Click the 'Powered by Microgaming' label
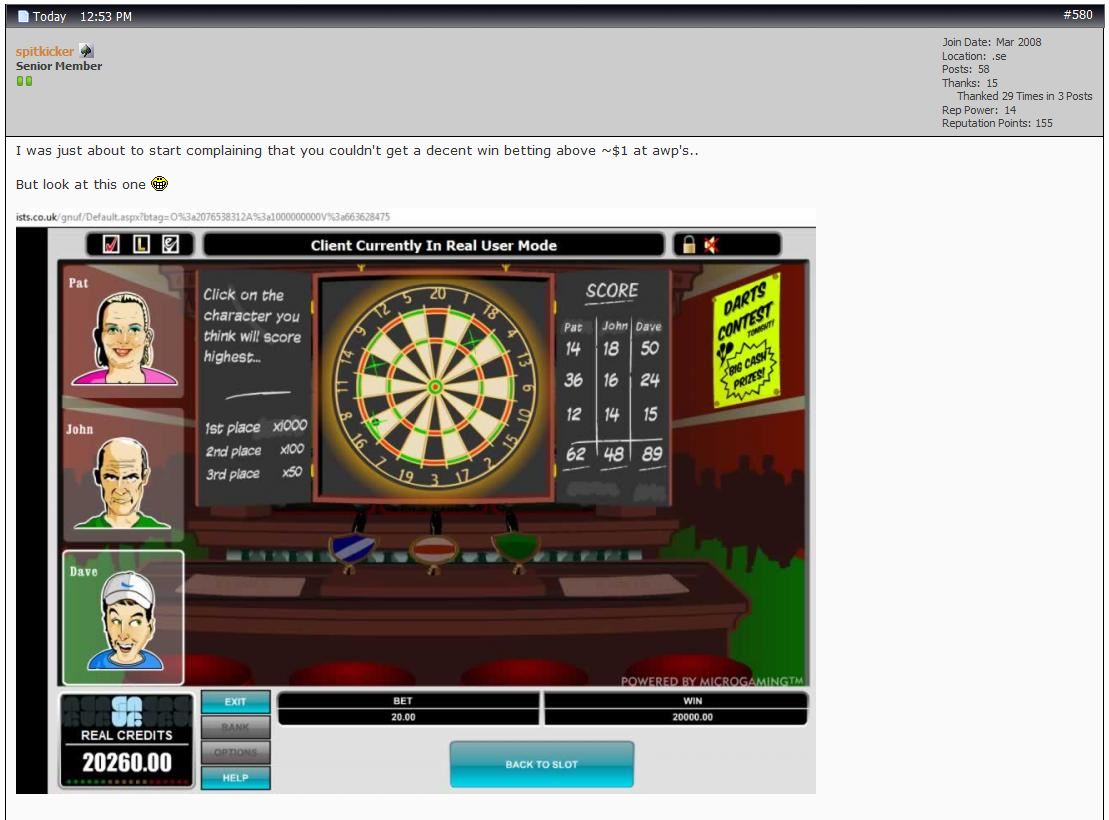Viewport: 1109px width, 820px height. point(712,681)
